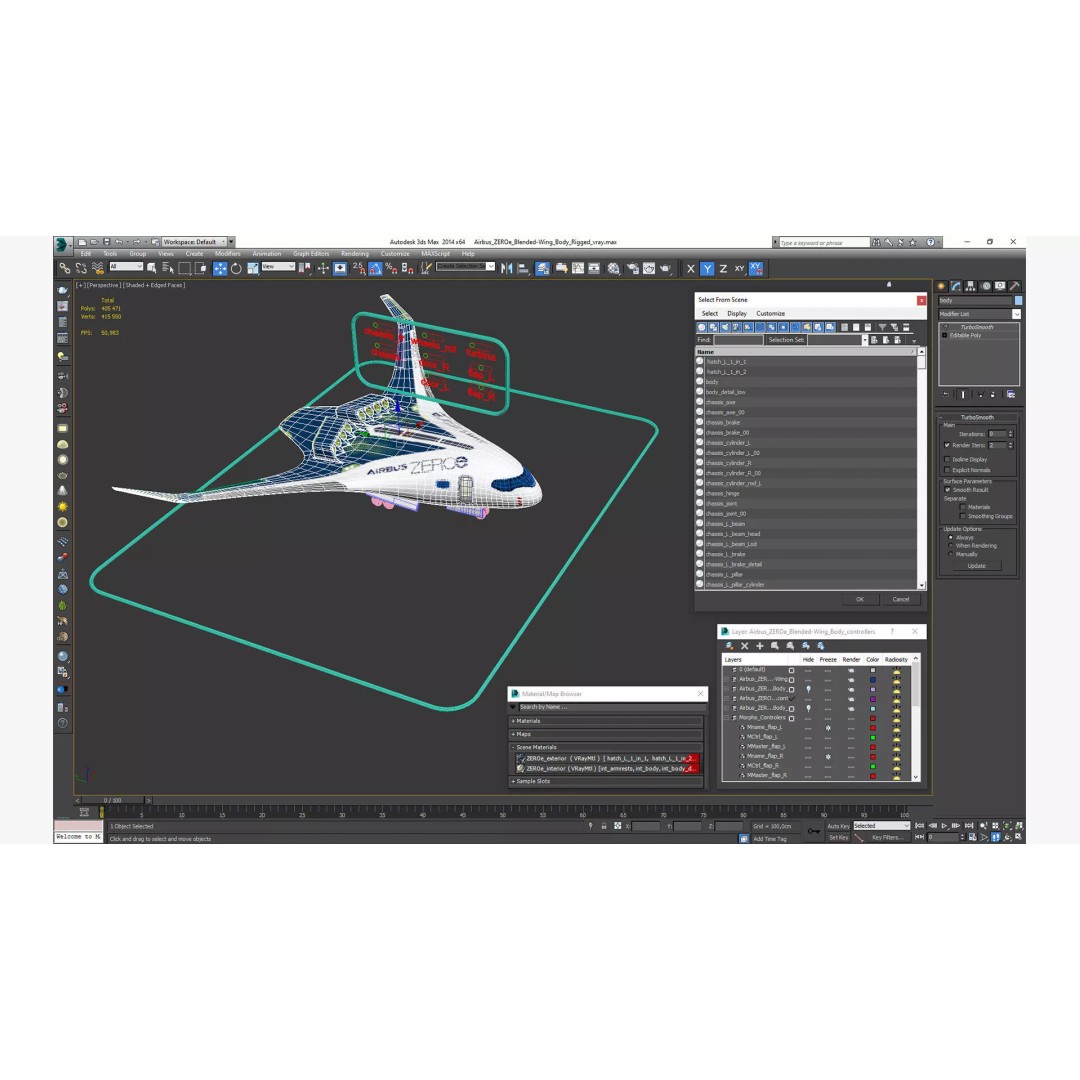1080x1080 pixels.
Task: Open Customize menu in Select From Scene
Action: (x=771, y=313)
